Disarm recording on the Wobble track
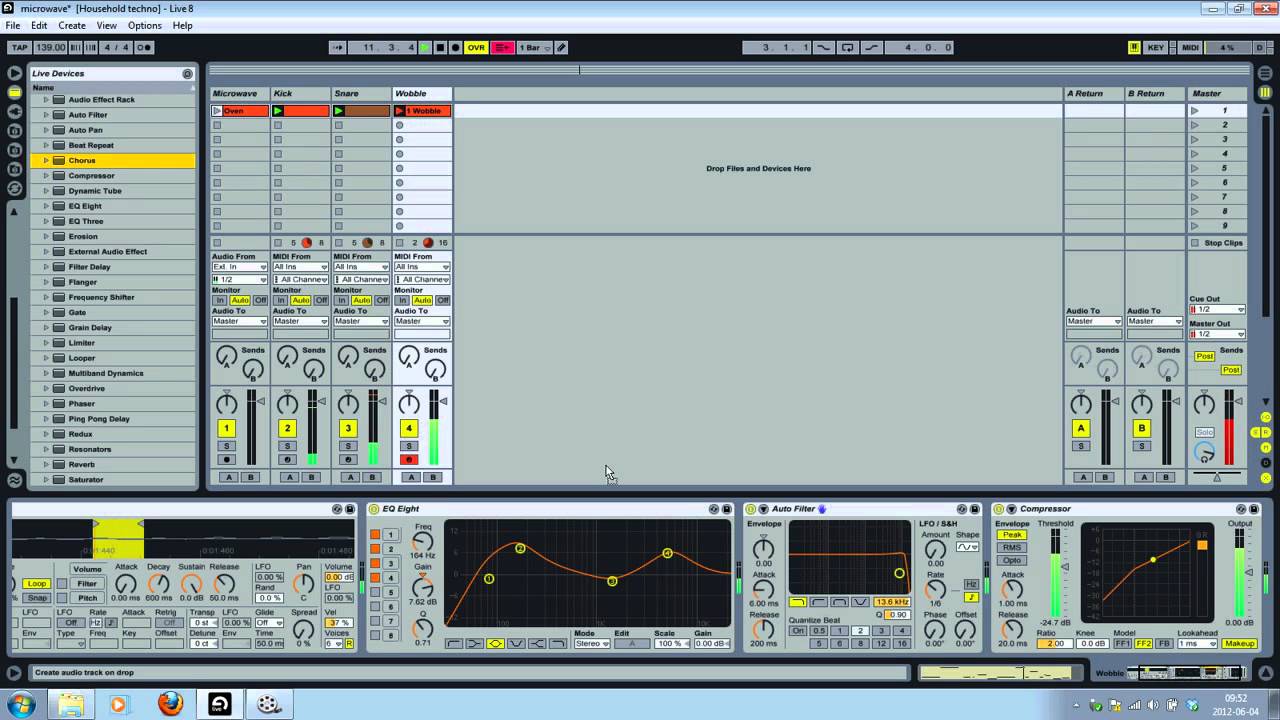This screenshot has height=720, width=1280. 409,460
